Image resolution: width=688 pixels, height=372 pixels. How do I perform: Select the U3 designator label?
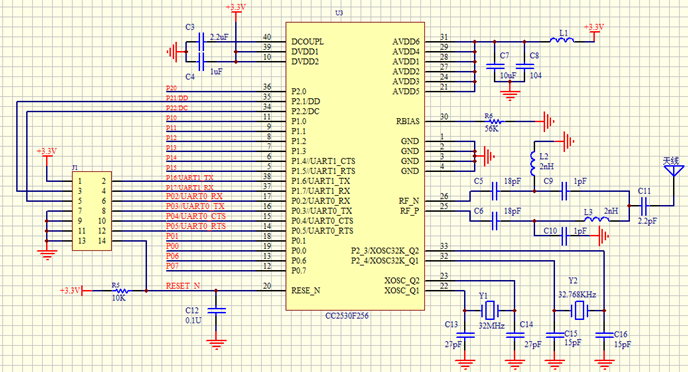coord(339,13)
